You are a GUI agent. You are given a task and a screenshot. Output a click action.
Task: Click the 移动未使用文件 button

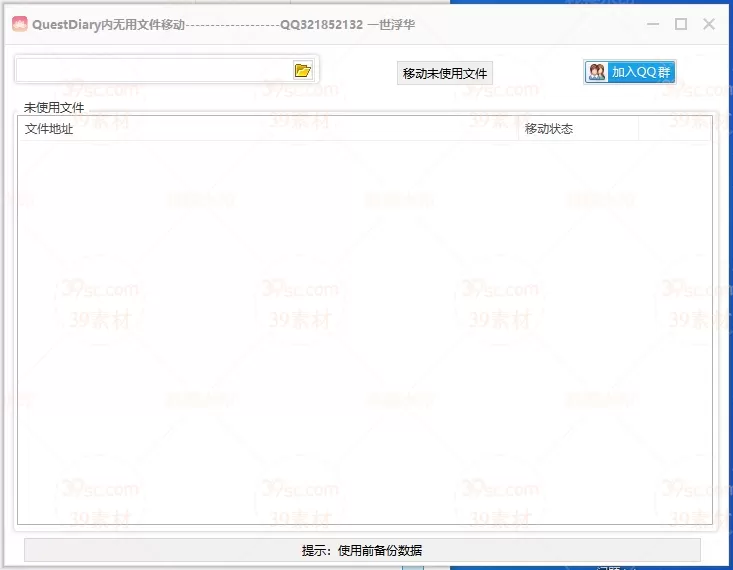tap(445, 73)
